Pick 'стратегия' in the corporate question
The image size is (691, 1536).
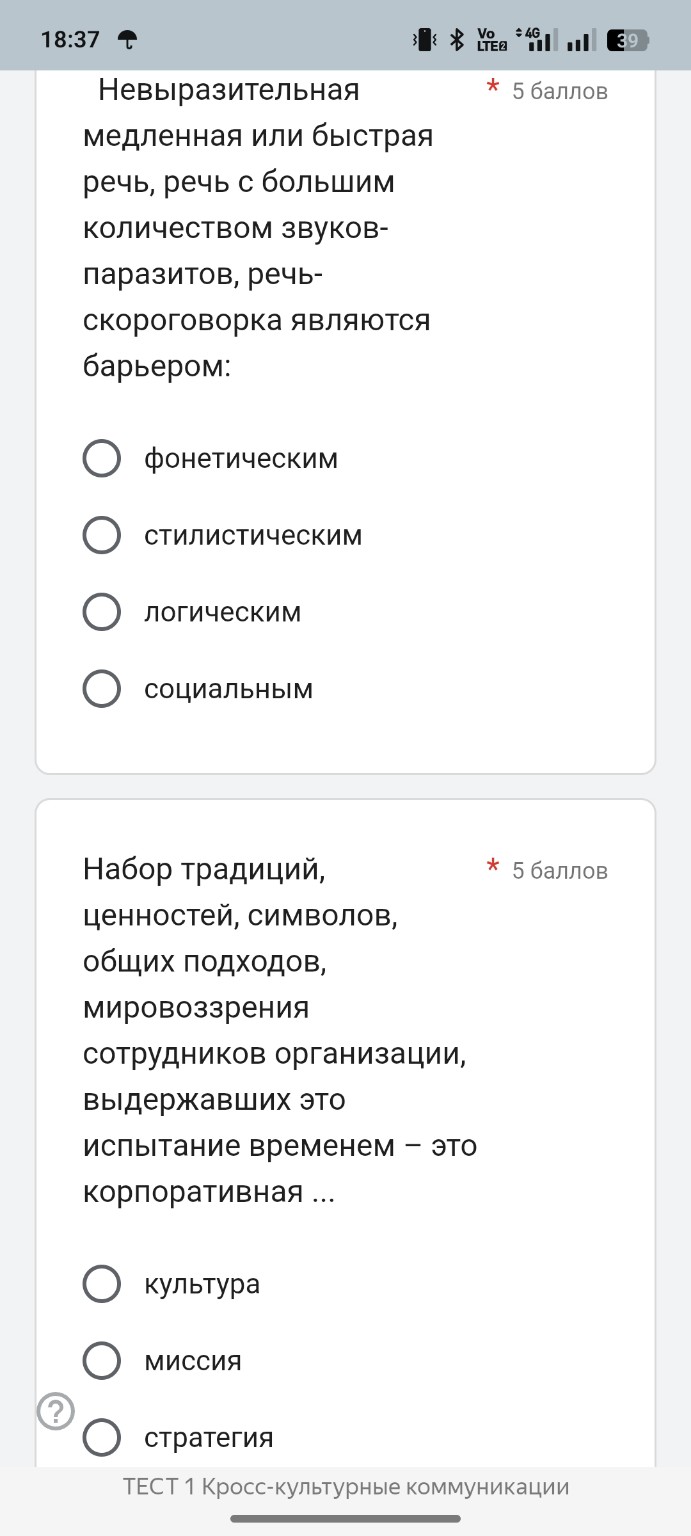(x=101, y=1437)
